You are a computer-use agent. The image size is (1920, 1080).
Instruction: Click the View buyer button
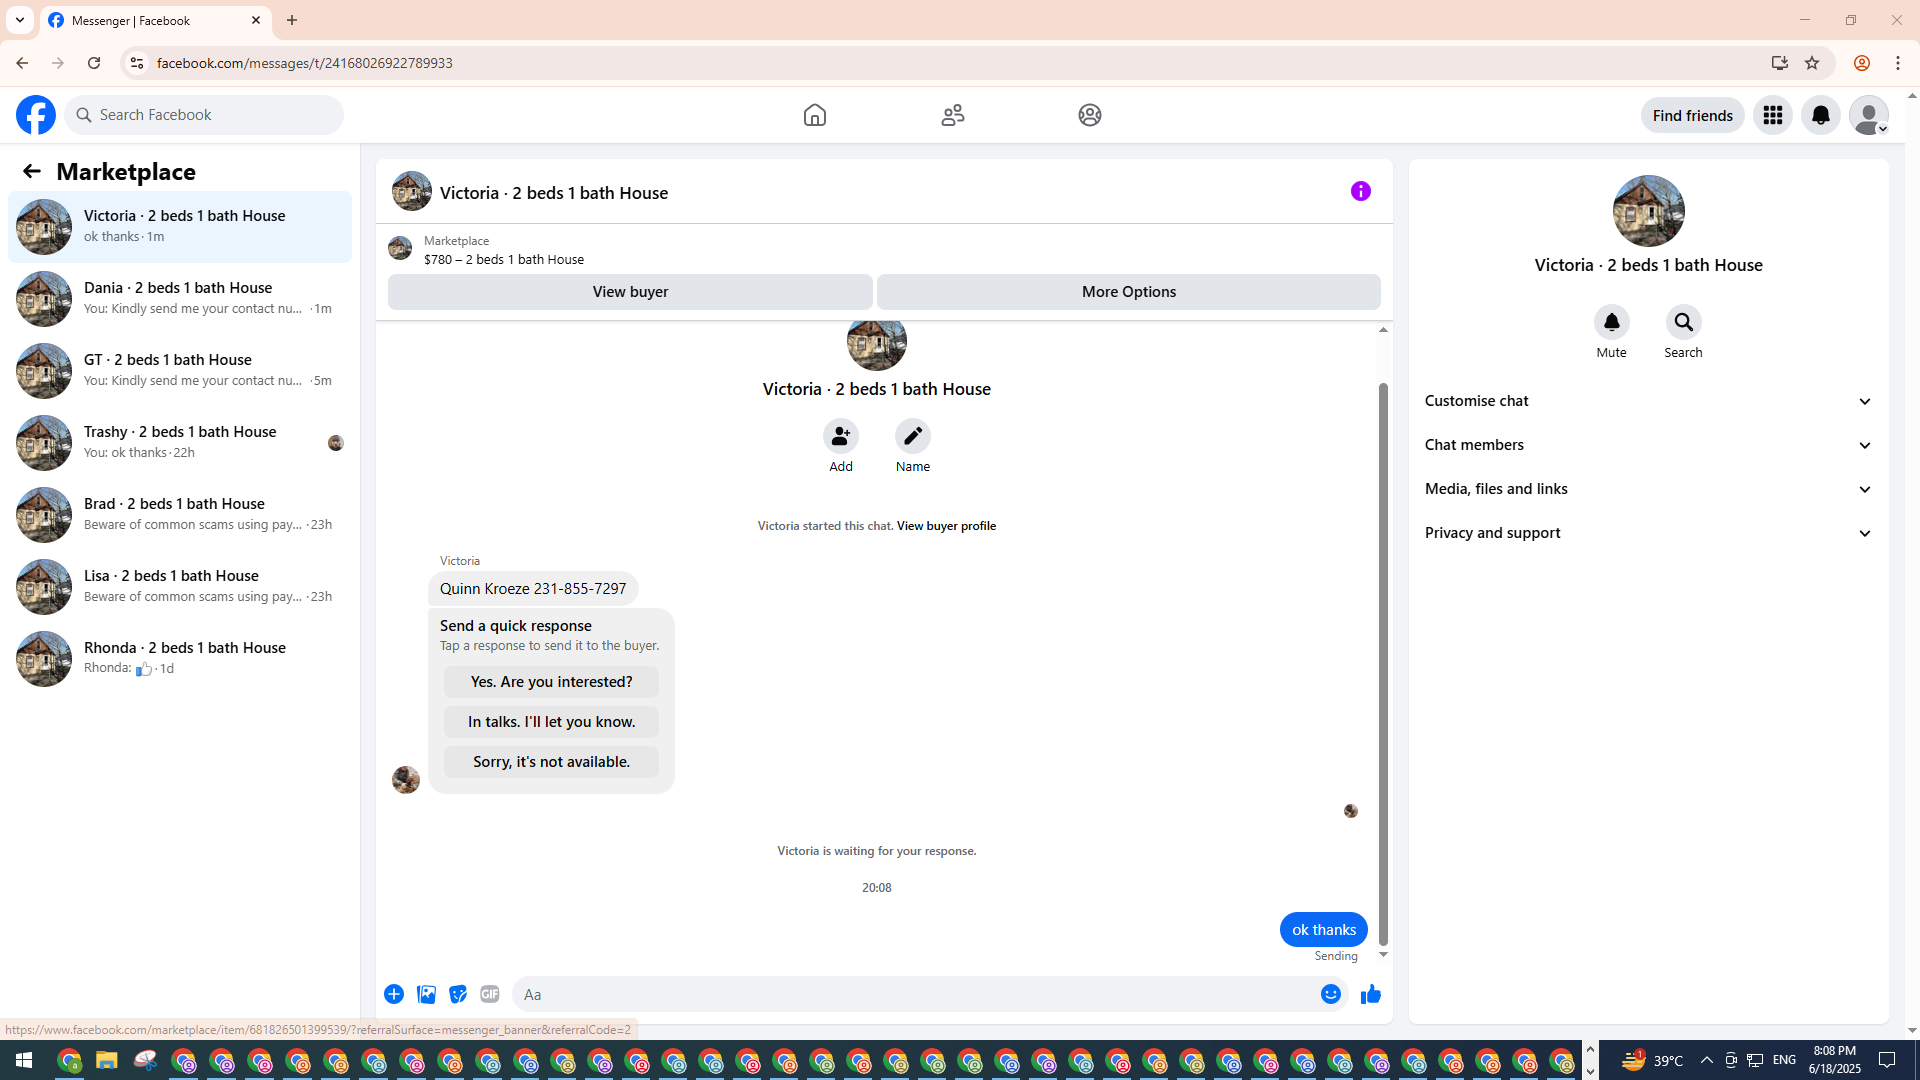630,292
